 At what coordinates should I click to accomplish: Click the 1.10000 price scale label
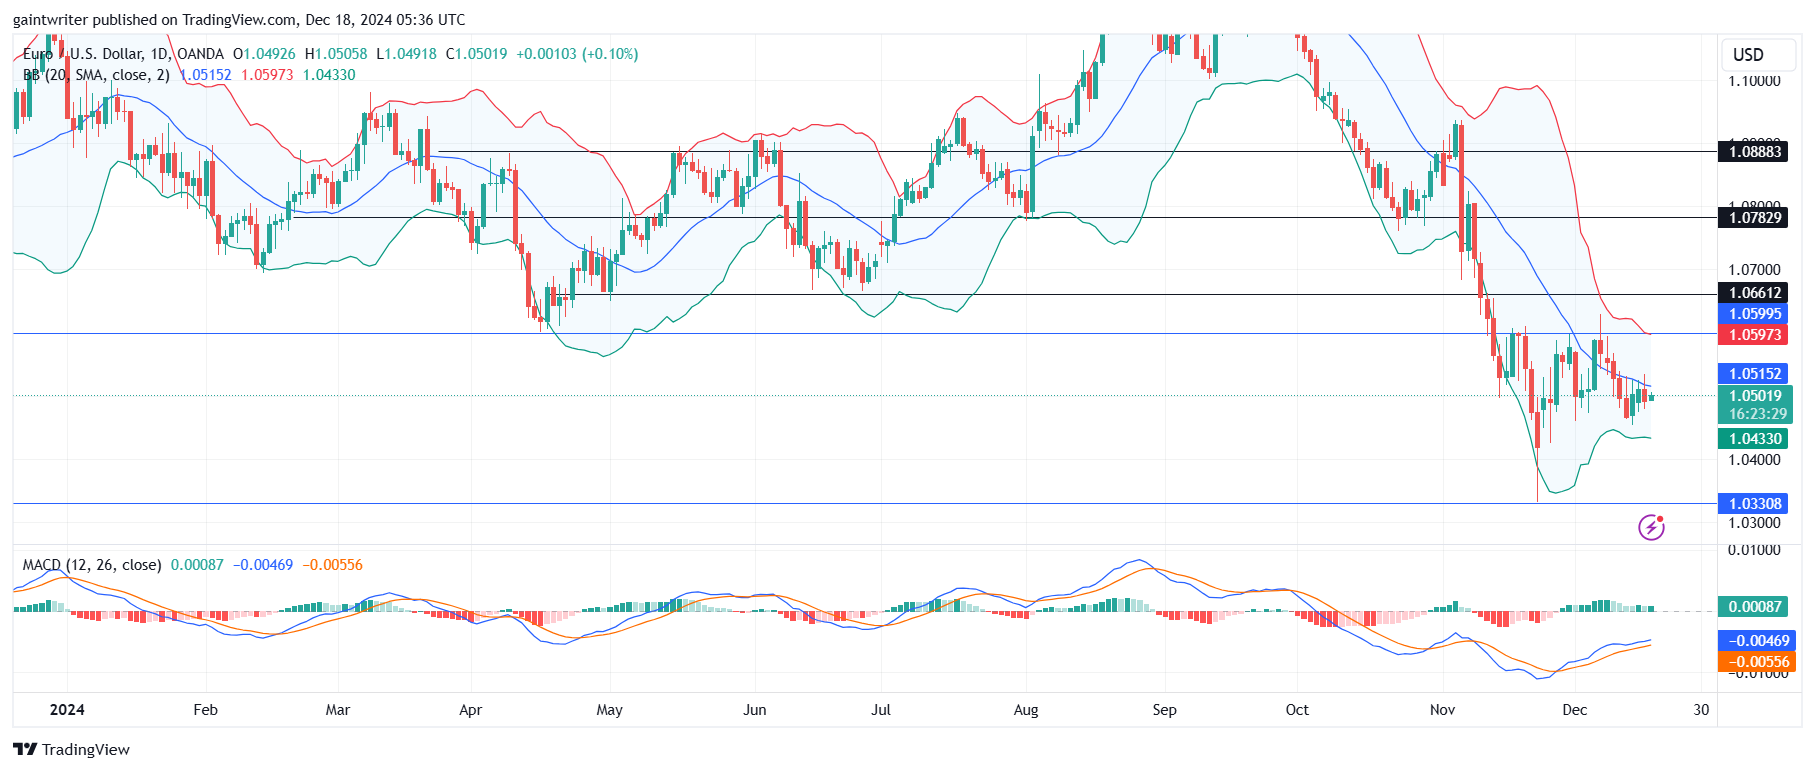[x=1755, y=81]
